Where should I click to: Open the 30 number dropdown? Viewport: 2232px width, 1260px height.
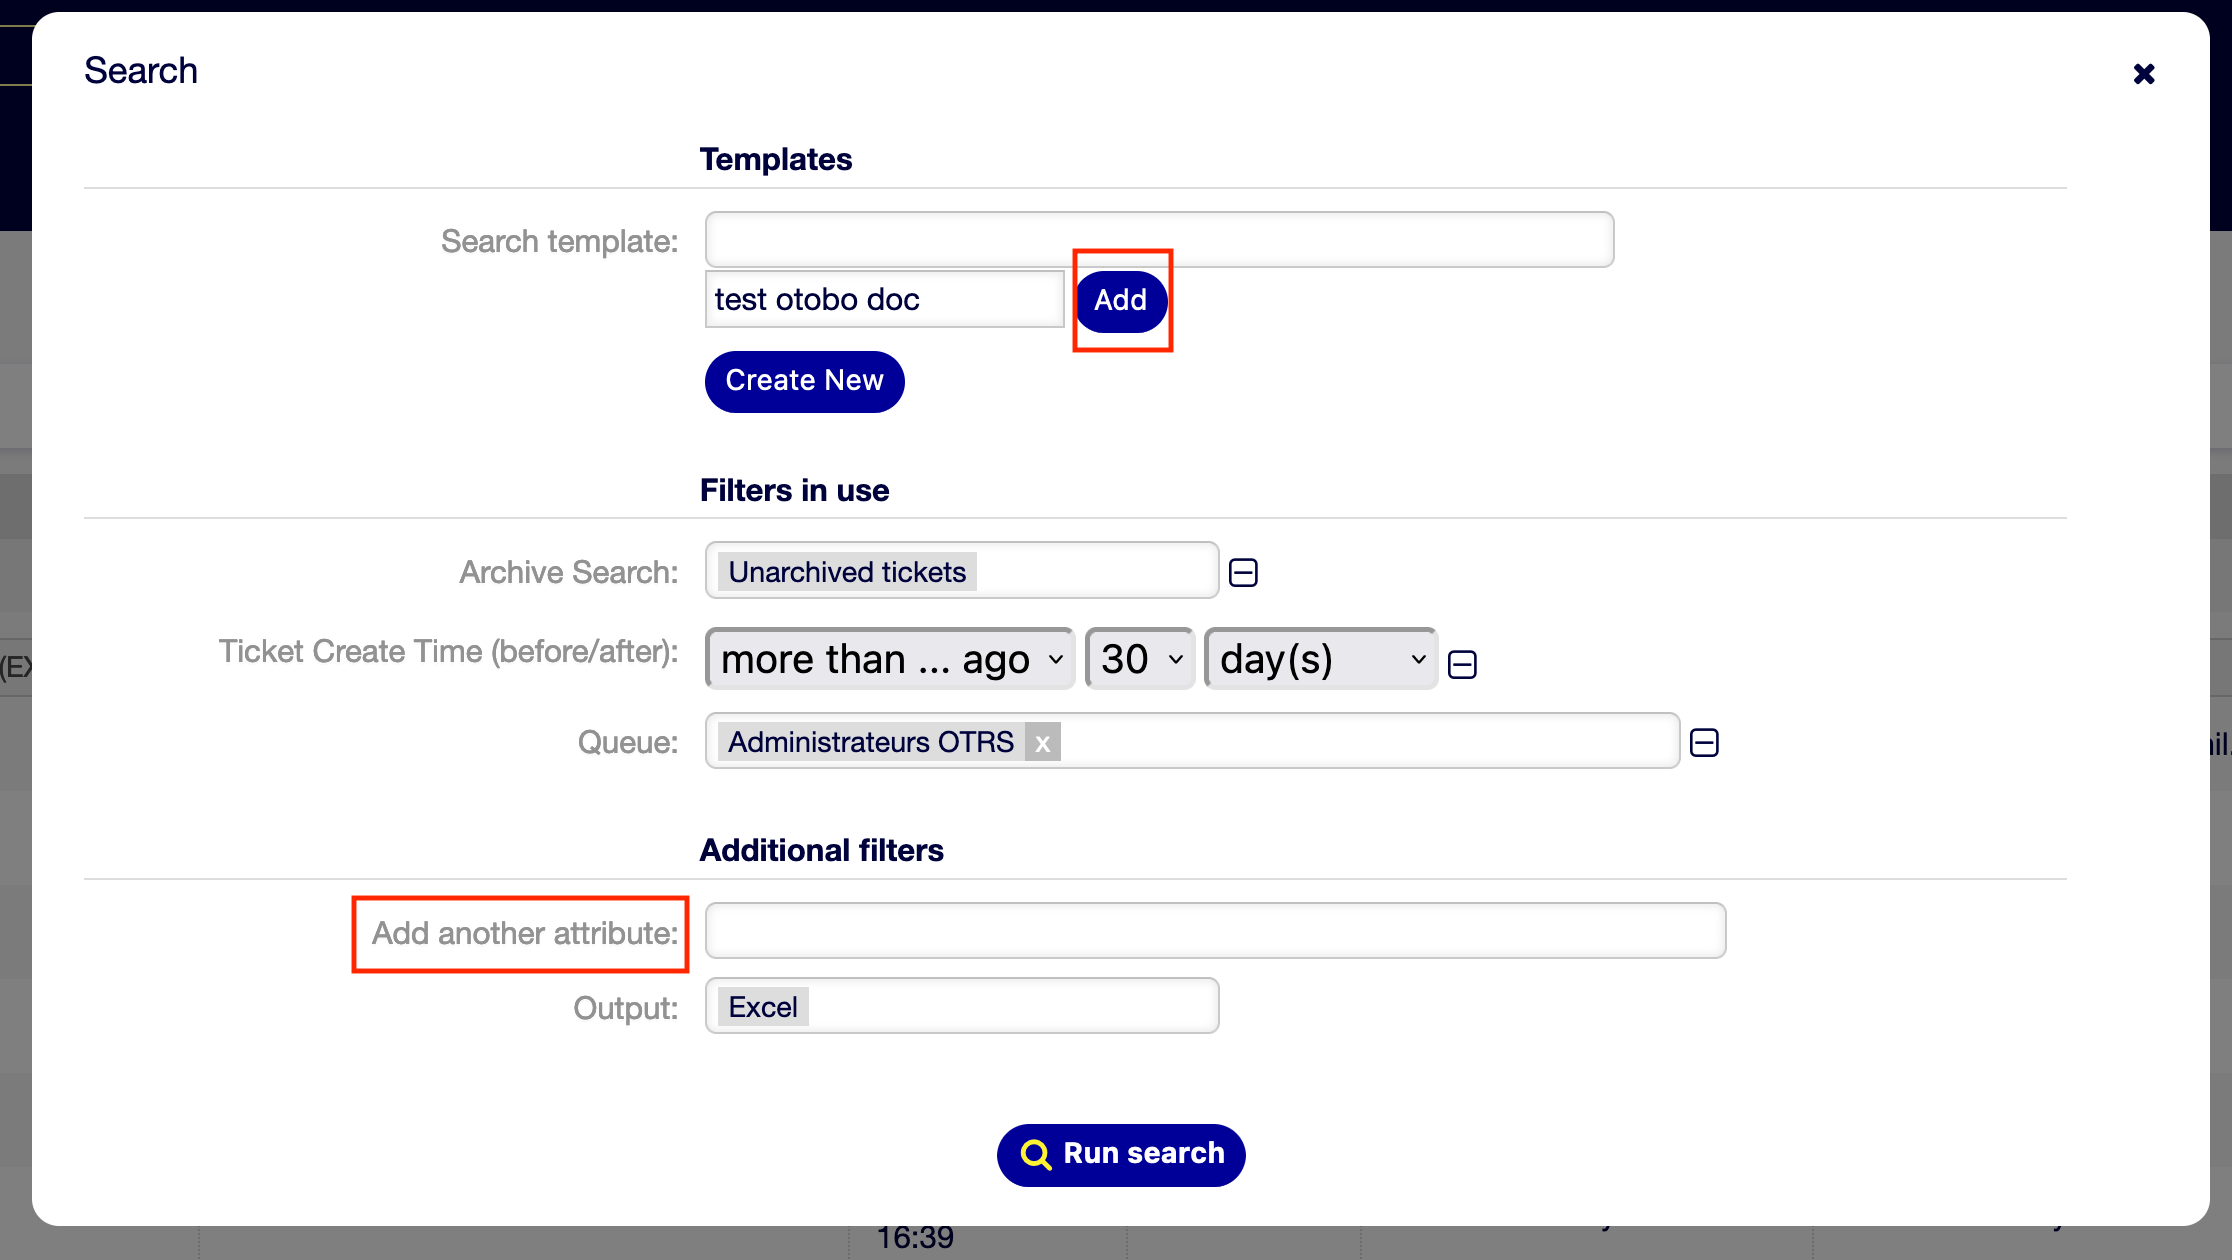coord(1140,659)
